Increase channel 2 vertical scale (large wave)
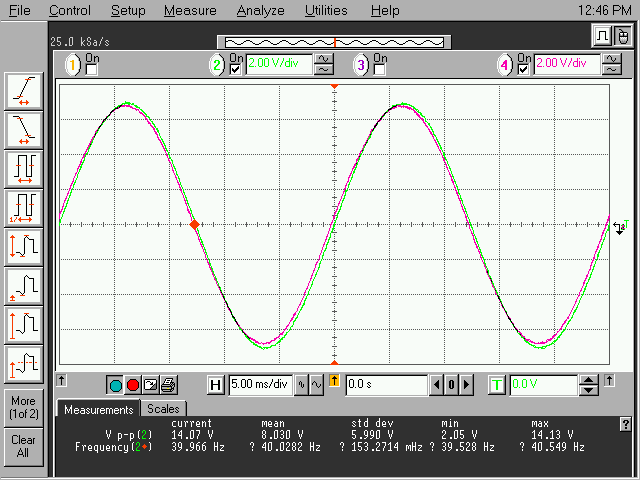The height and width of the screenshot is (480, 640). click(x=323, y=59)
